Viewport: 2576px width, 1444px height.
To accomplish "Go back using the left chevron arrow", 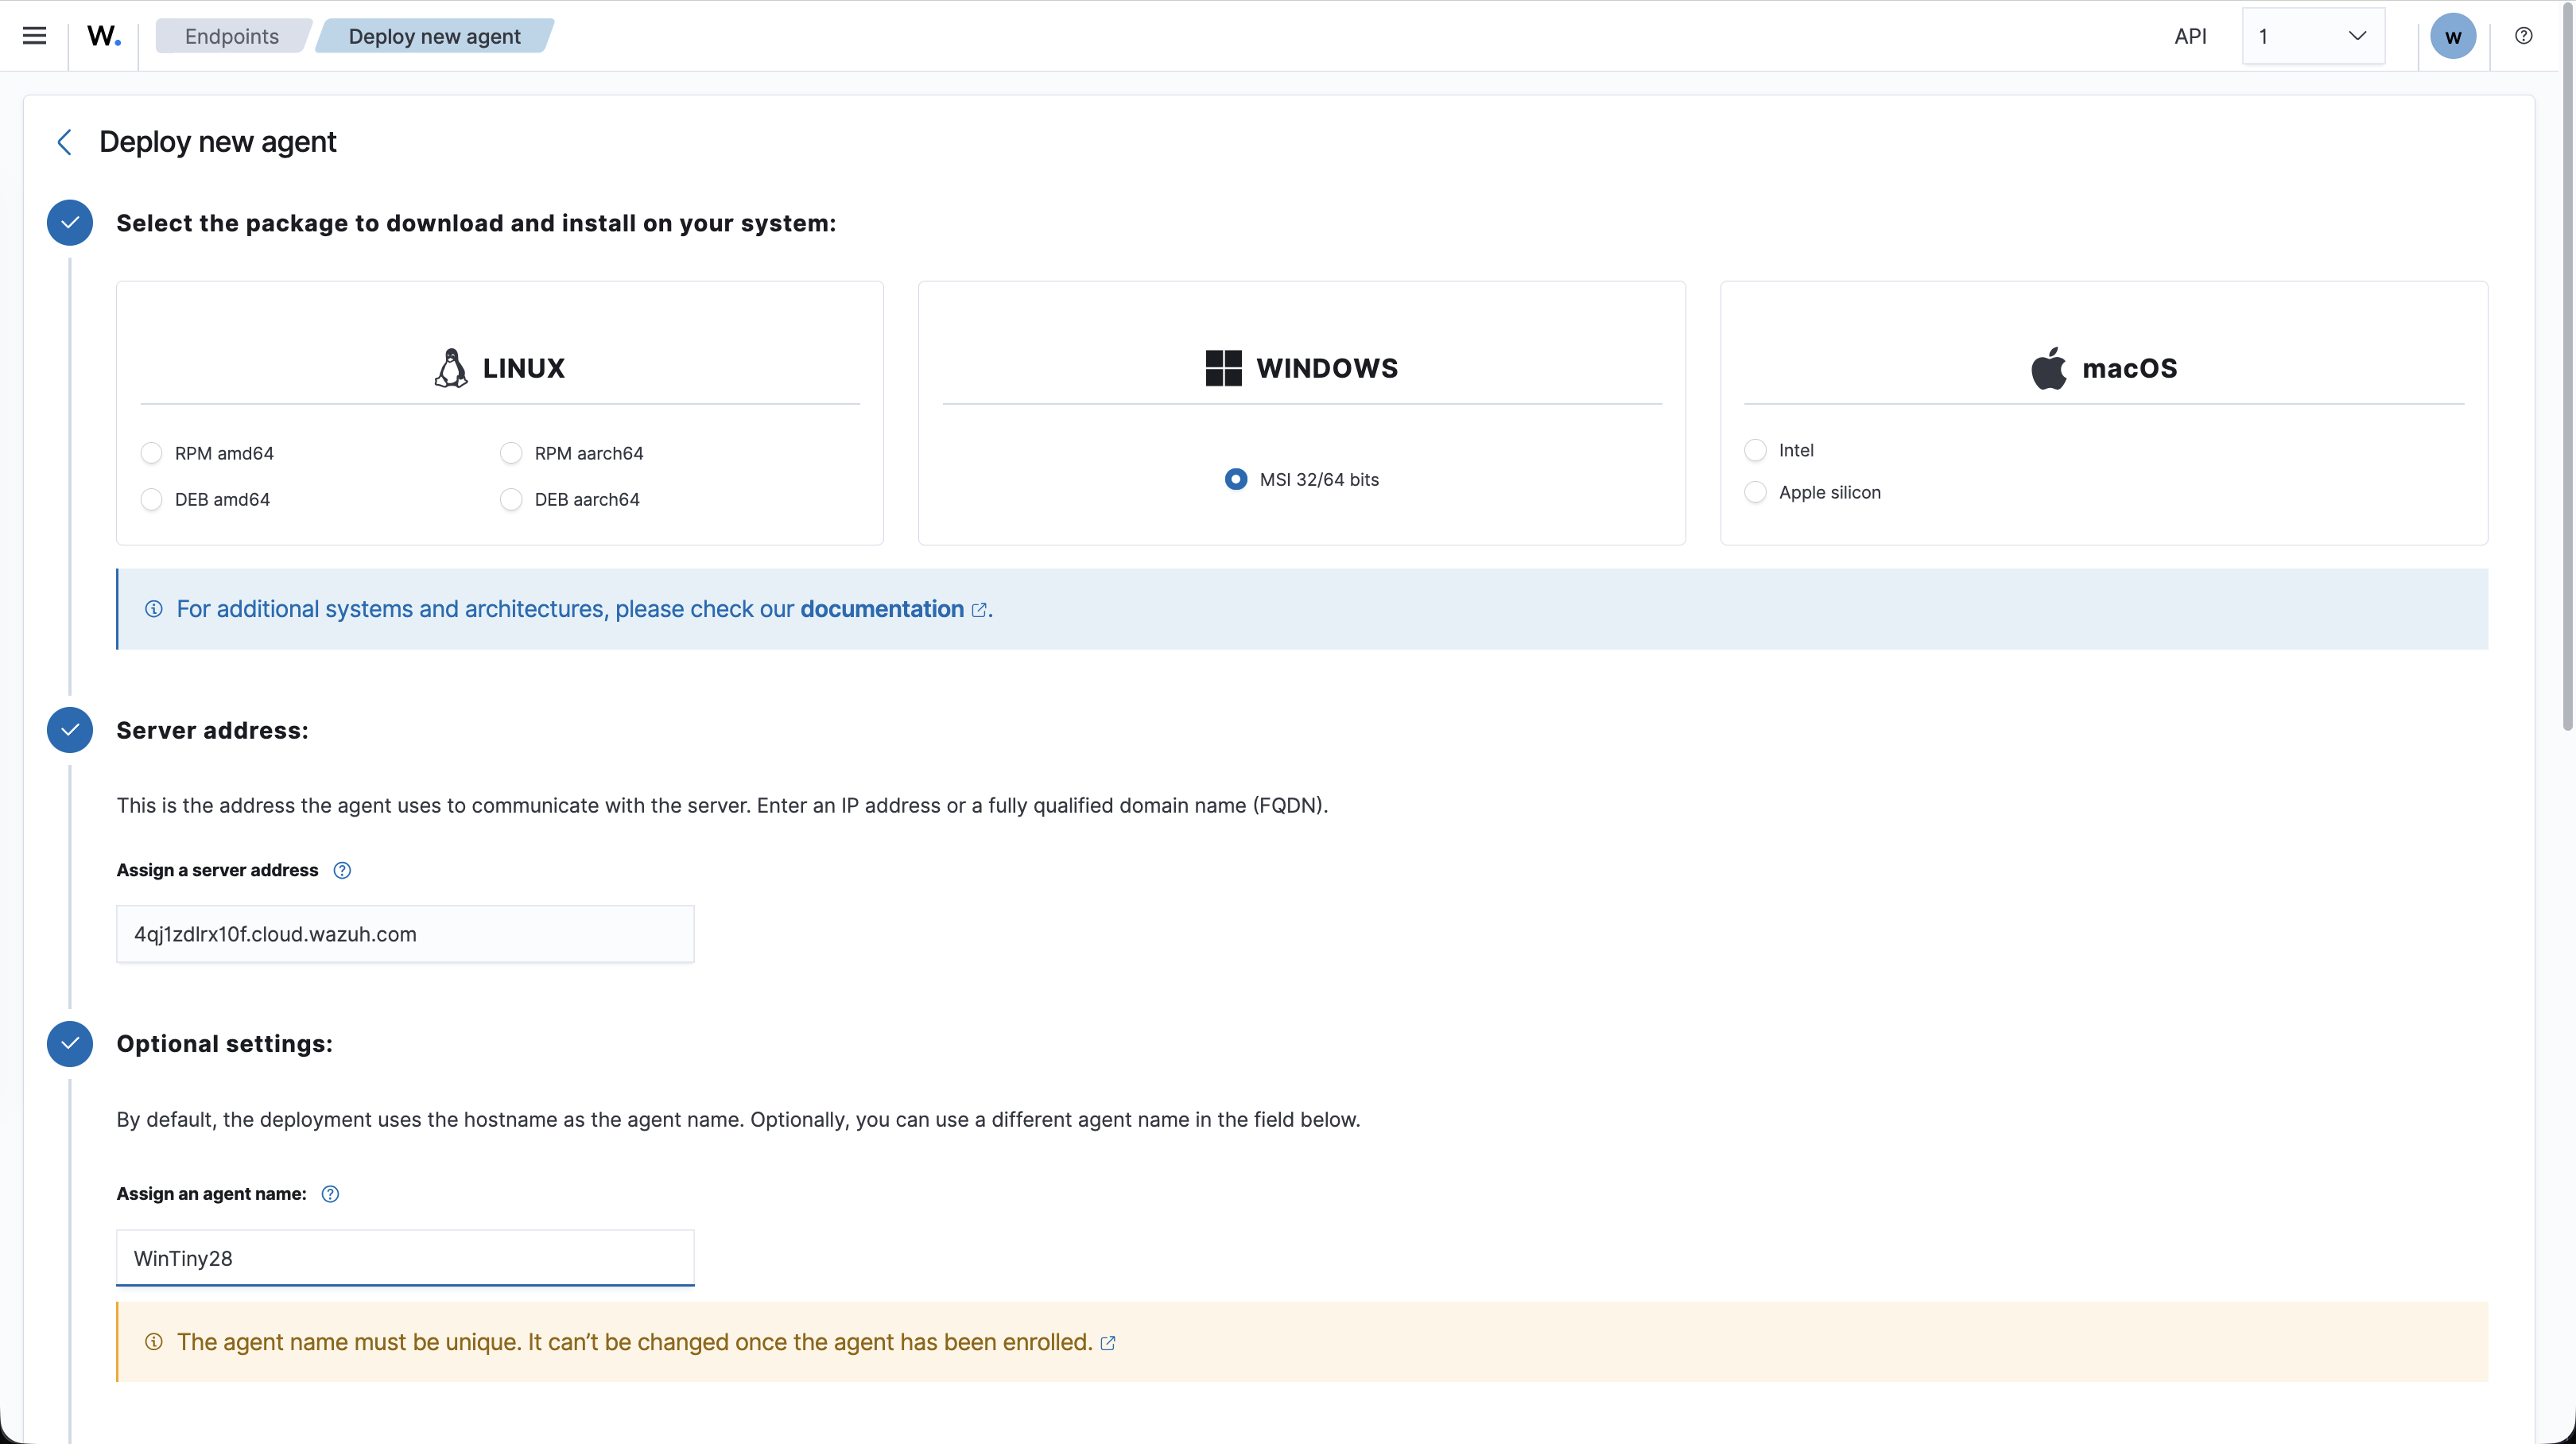I will 64,142.
